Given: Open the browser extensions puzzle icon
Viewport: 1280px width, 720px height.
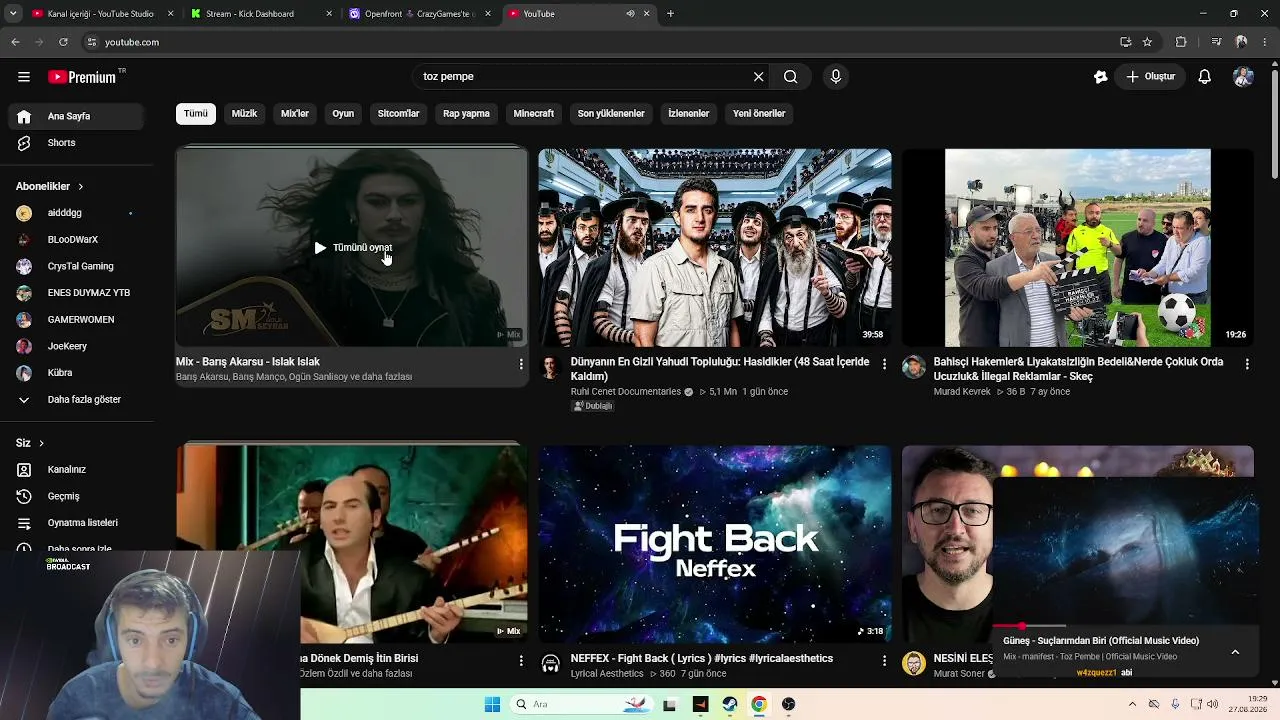Looking at the screenshot, I should [x=1181, y=42].
